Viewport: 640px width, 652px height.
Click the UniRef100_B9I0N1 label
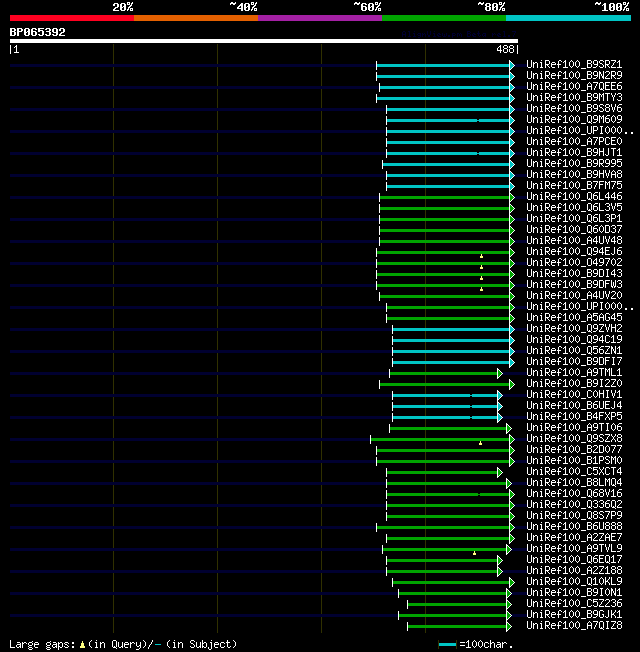coord(574,593)
